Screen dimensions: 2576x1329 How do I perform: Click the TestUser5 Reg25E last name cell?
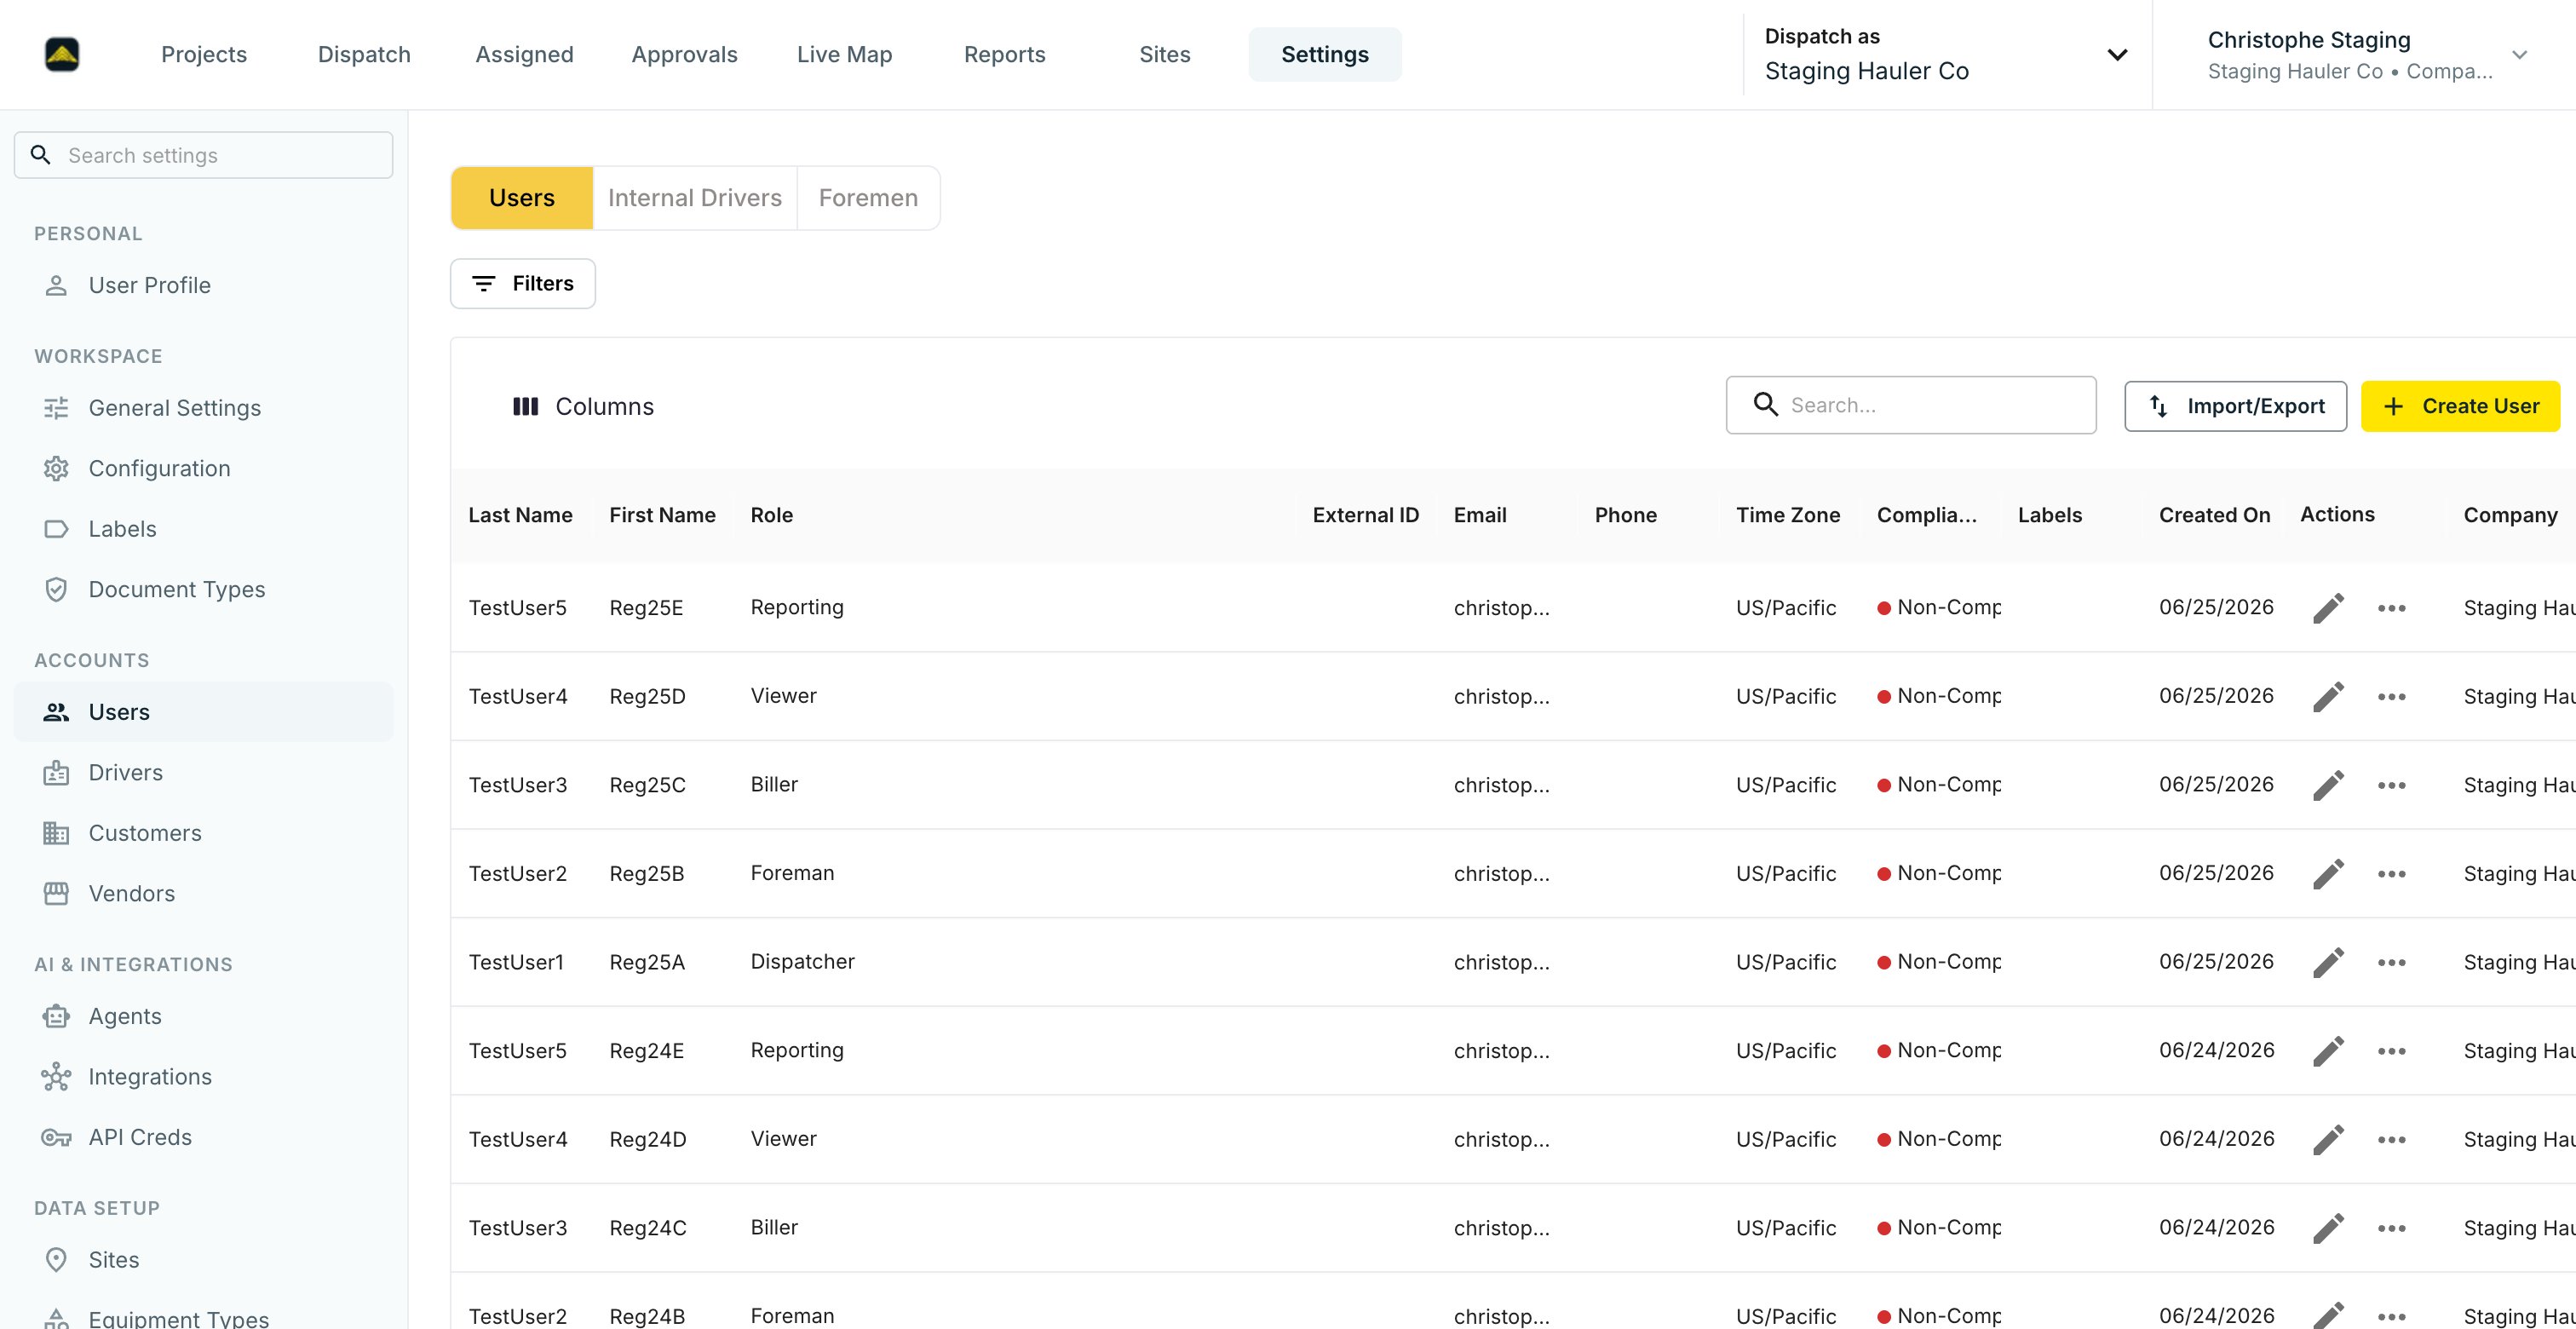[x=517, y=608]
